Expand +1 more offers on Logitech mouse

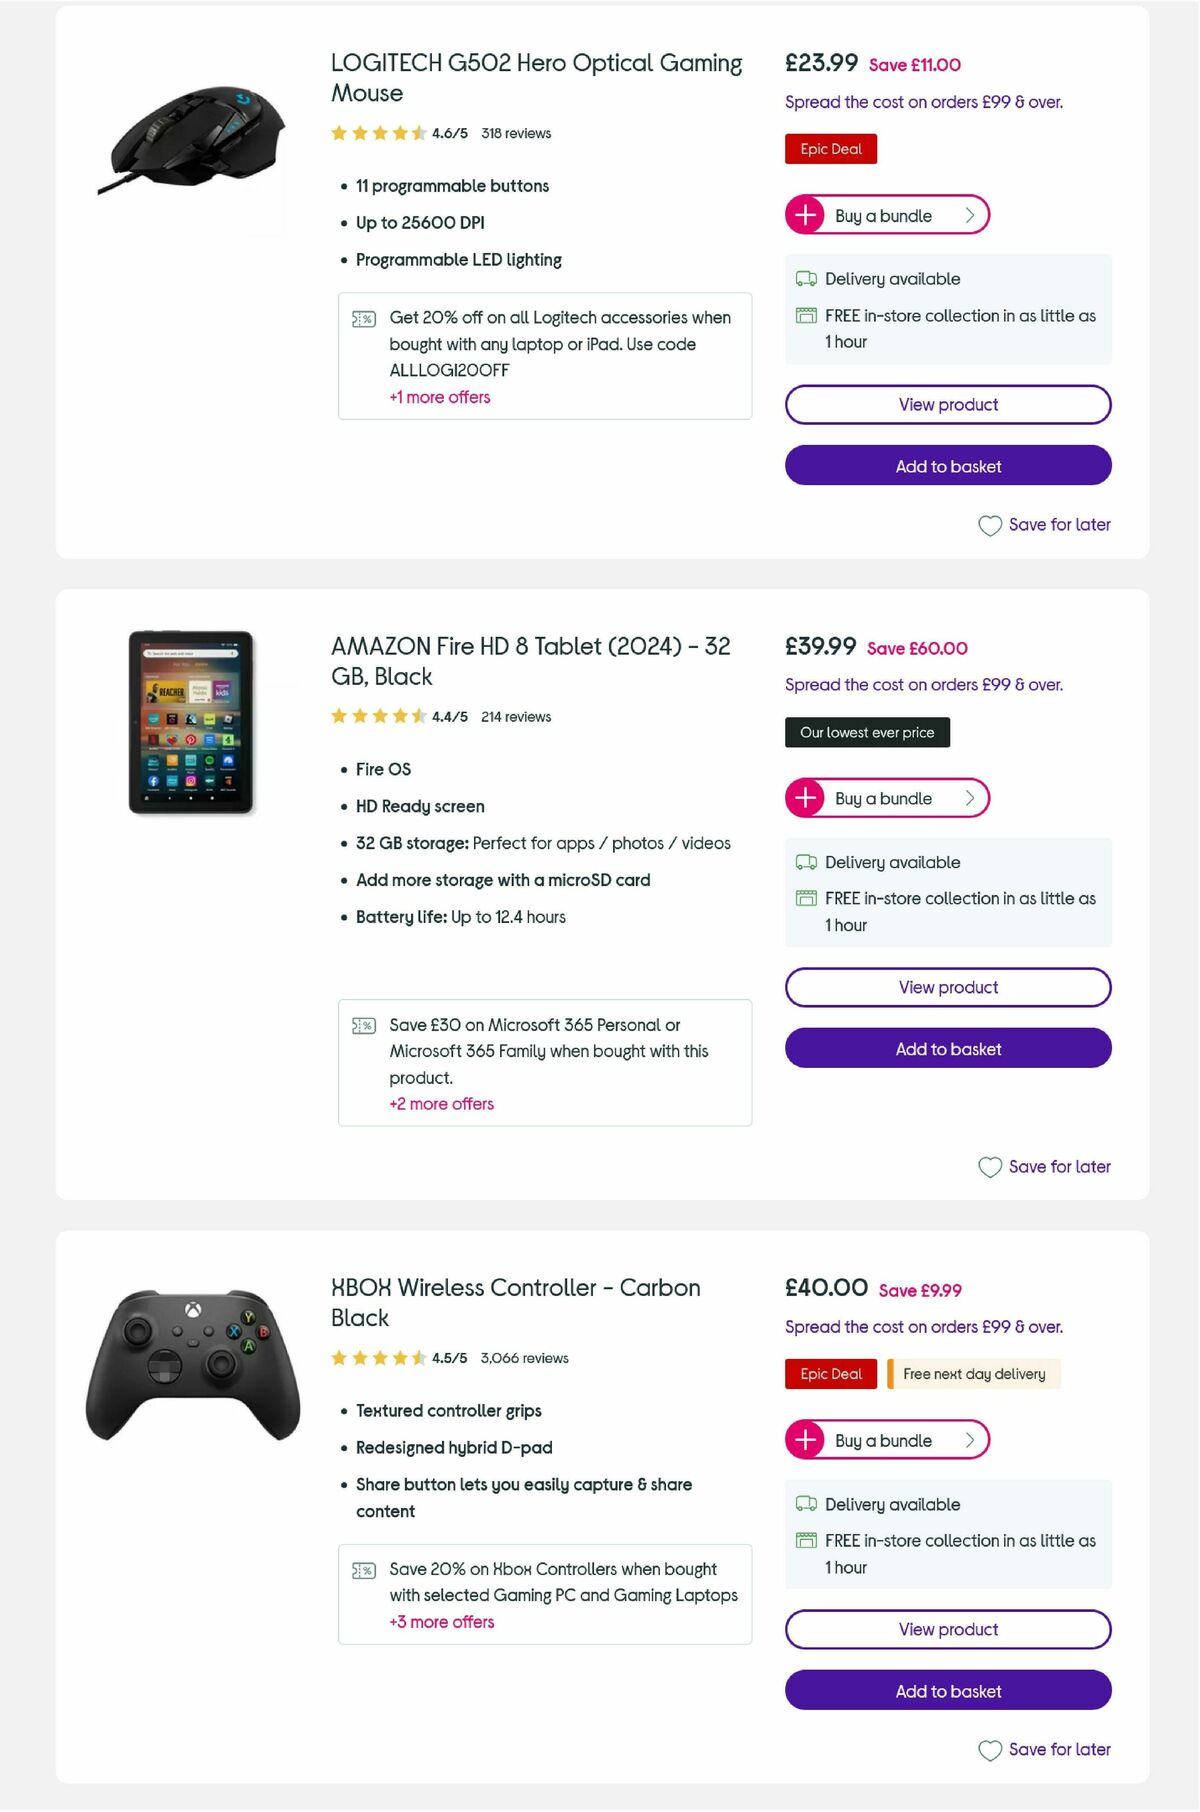[440, 397]
